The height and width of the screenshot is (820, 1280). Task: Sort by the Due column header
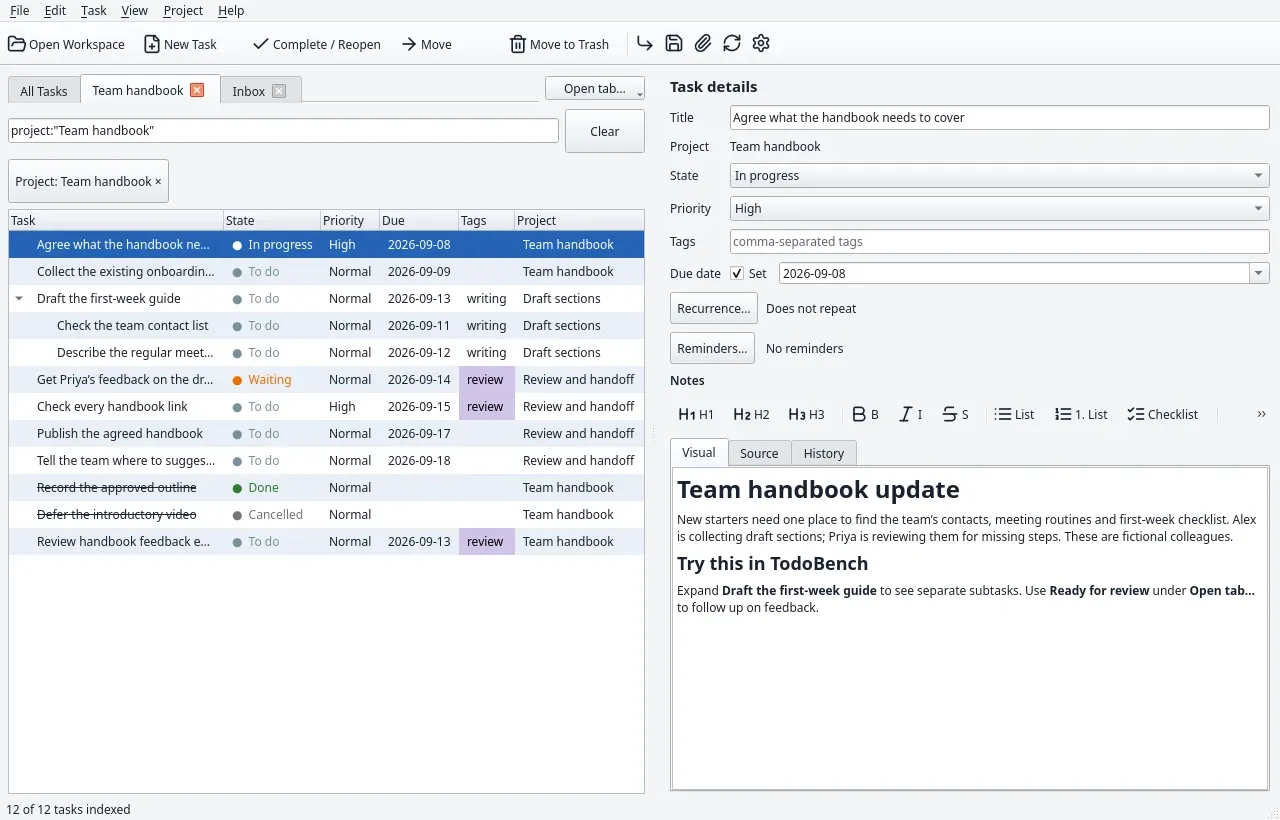click(419, 220)
